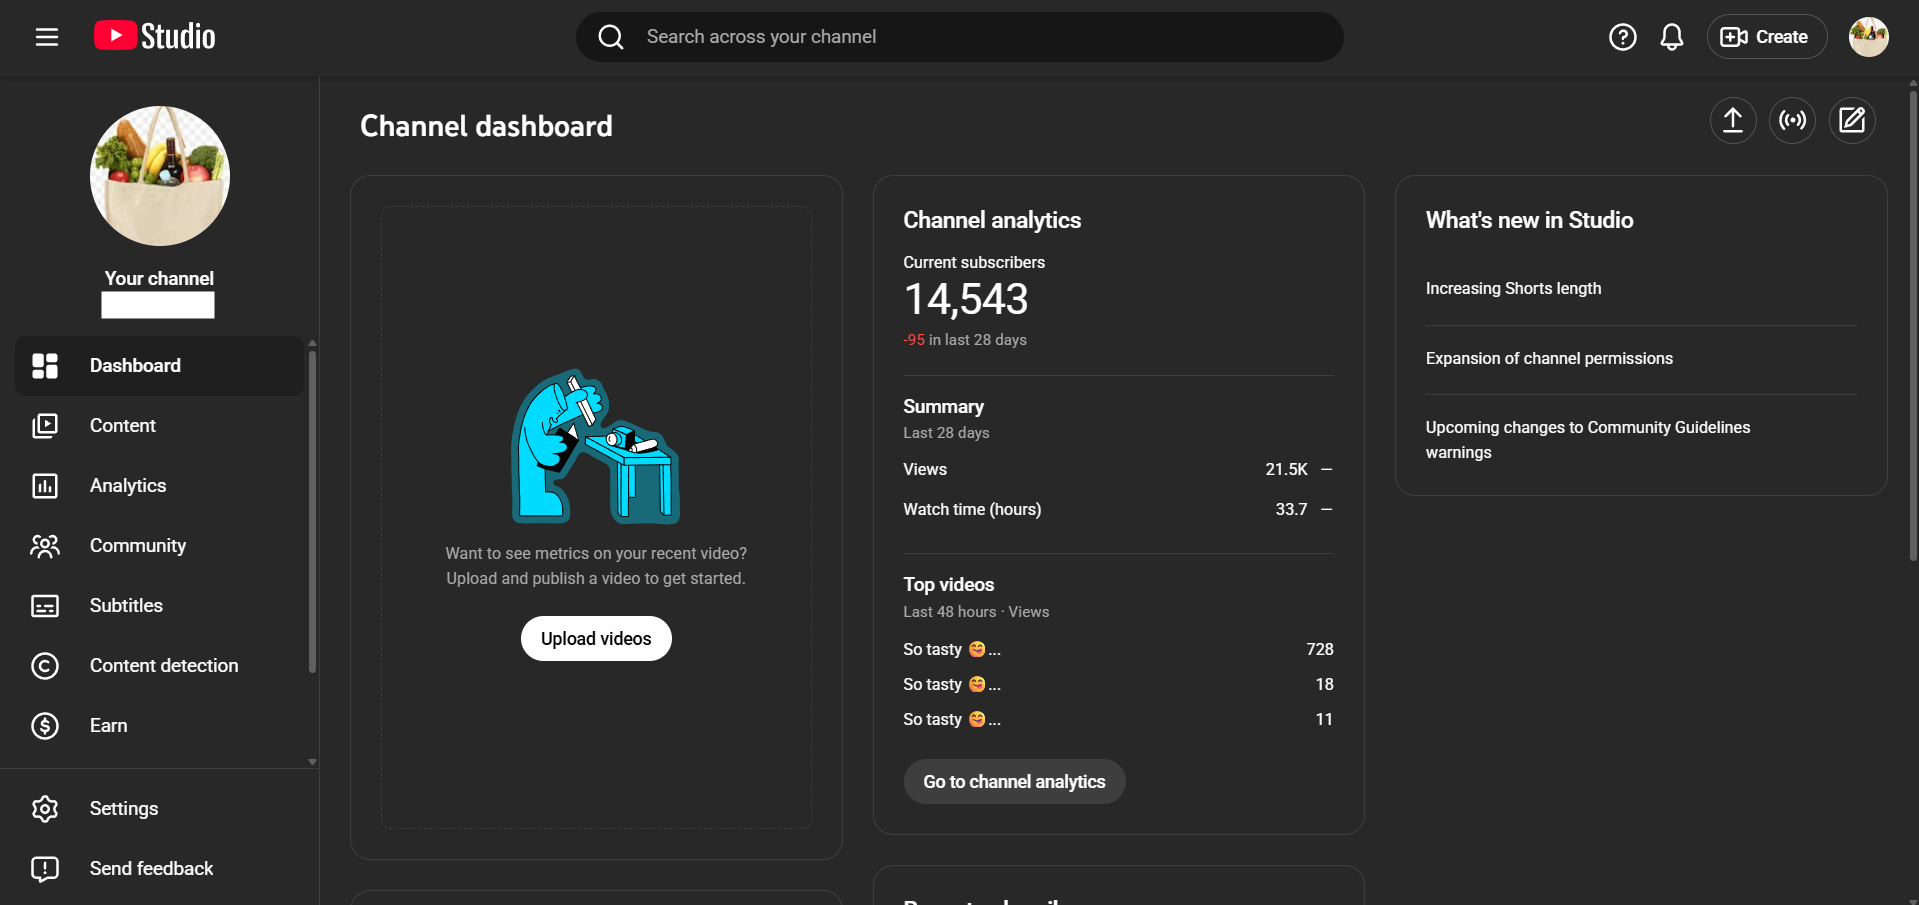The width and height of the screenshot is (1919, 905).
Task: Open the help question mark icon
Action: [x=1622, y=37]
